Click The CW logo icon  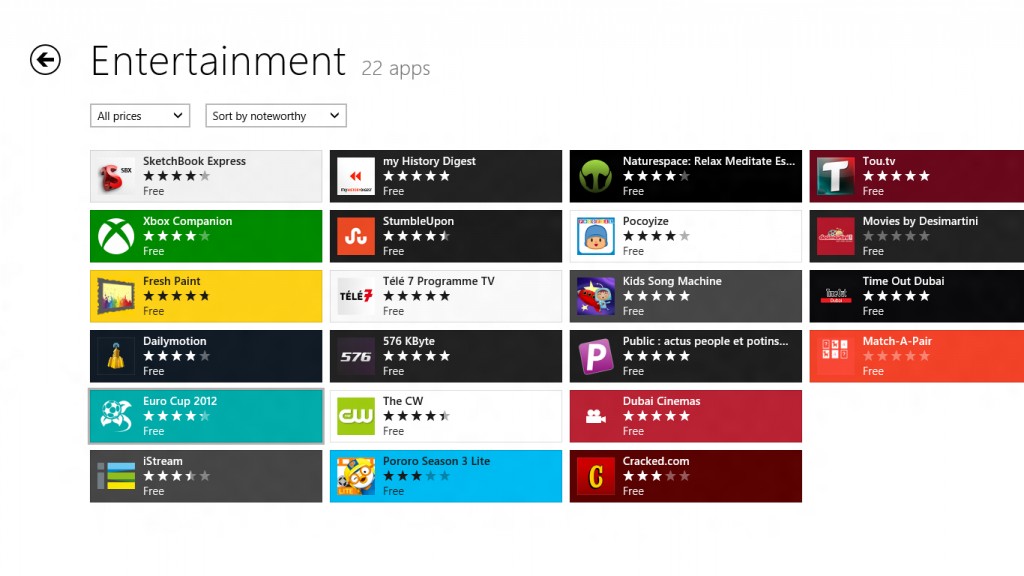(356, 417)
